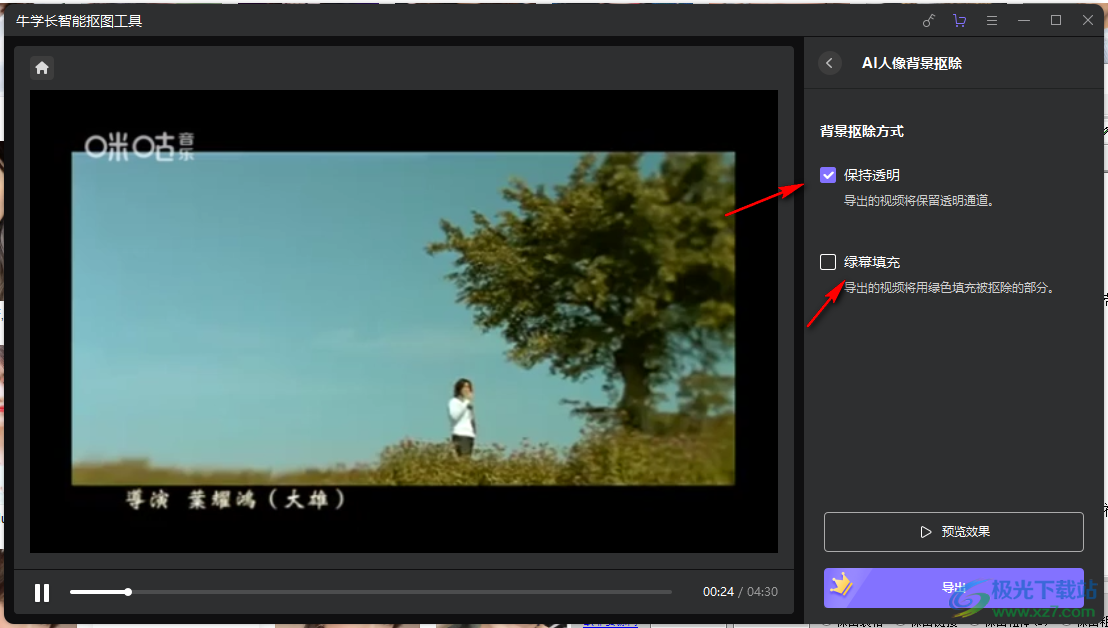Viewport: 1108px width, 628px height.
Task: Click the 预览效果 preview button
Action: pos(953,531)
